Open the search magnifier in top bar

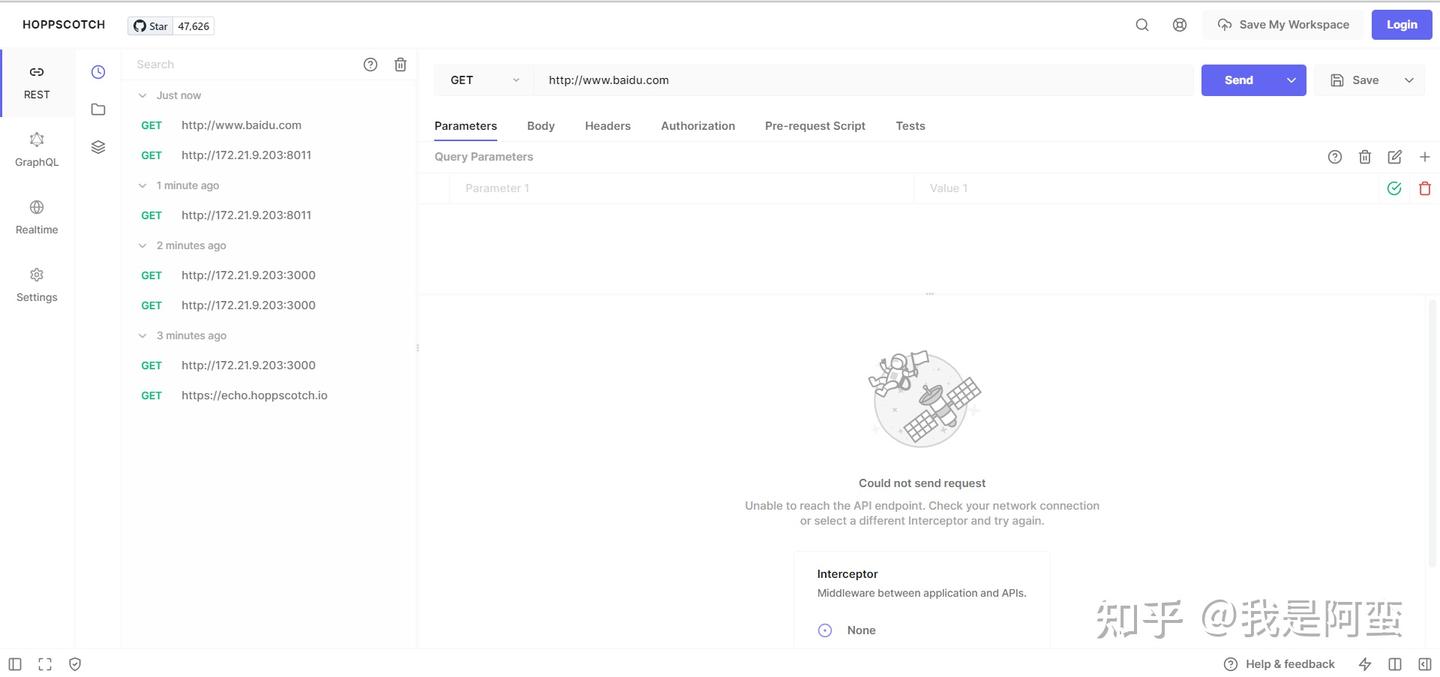tap(1142, 24)
